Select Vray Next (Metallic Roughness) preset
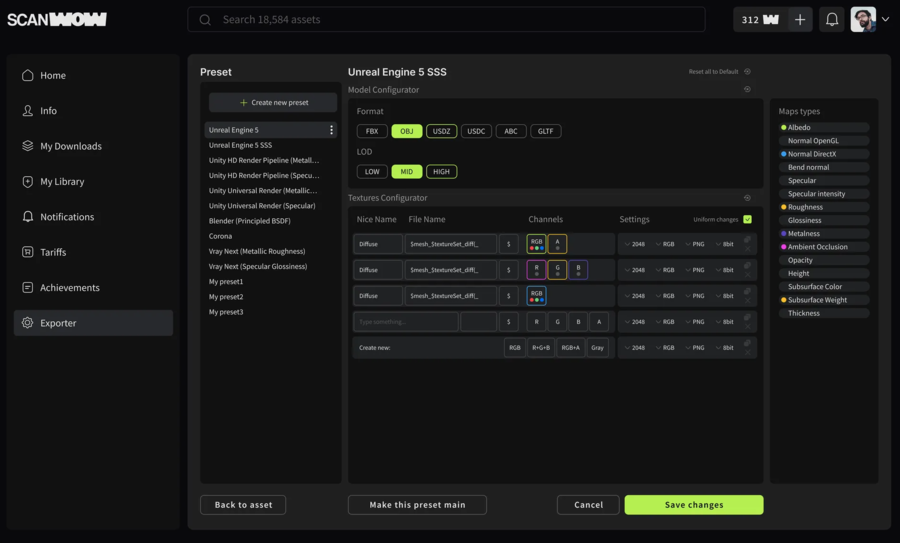The image size is (900, 543). tap(257, 251)
